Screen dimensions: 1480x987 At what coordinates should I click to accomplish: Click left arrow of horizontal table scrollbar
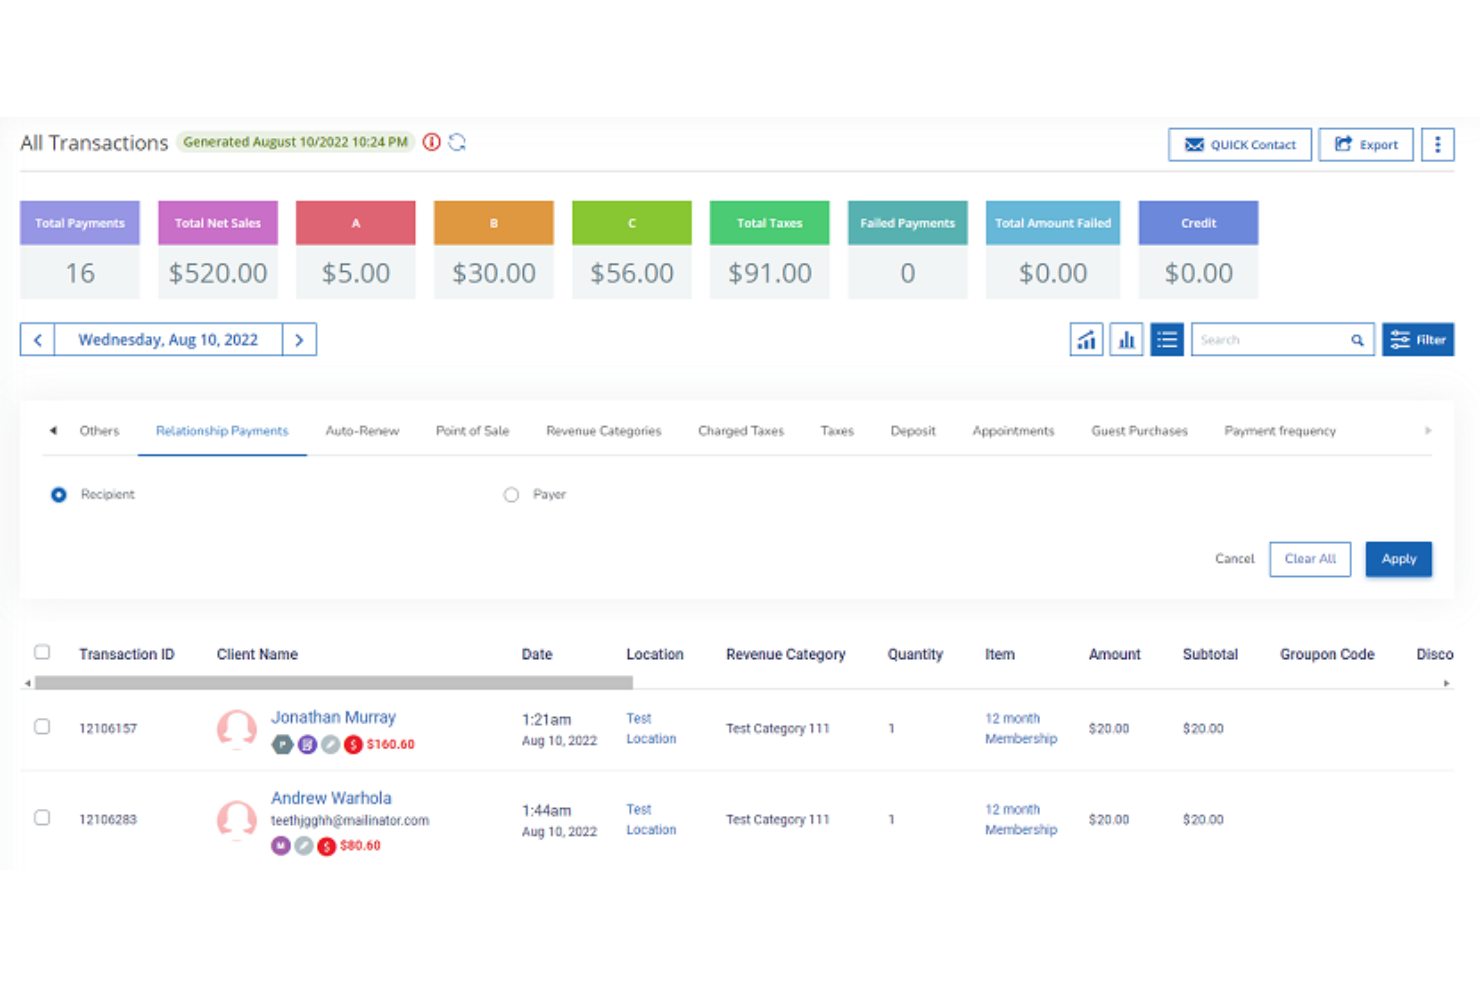[x=28, y=683]
